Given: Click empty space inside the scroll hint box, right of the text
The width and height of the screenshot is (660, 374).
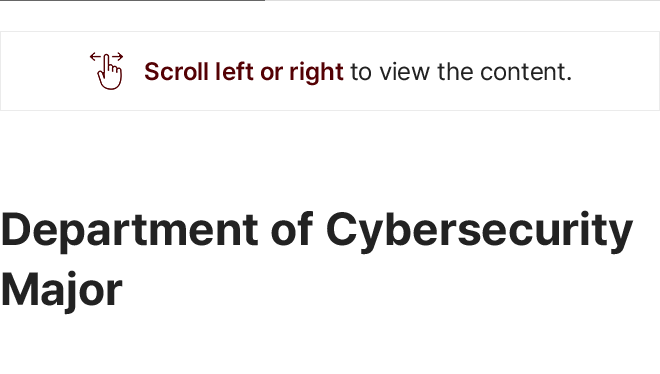Looking at the screenshot, I should (615, 71).
